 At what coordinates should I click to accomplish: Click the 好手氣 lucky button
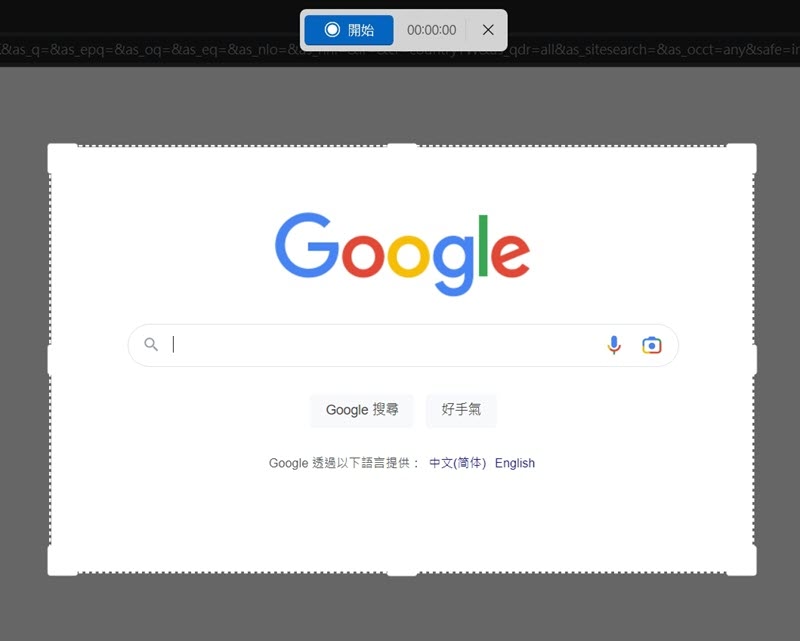coord(461,410)
